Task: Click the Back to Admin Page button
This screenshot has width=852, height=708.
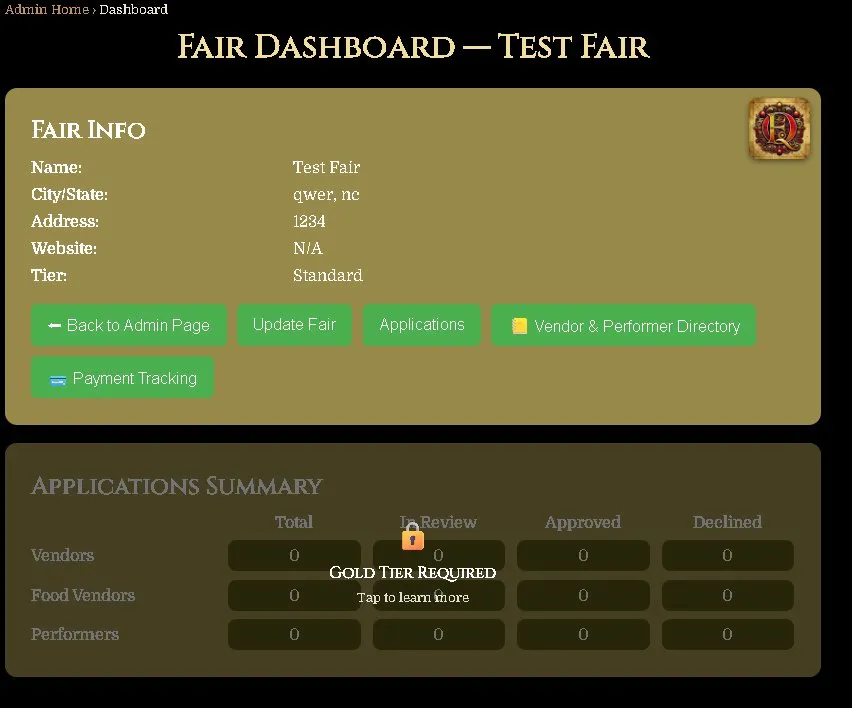Action: click(x=128, y=325)
